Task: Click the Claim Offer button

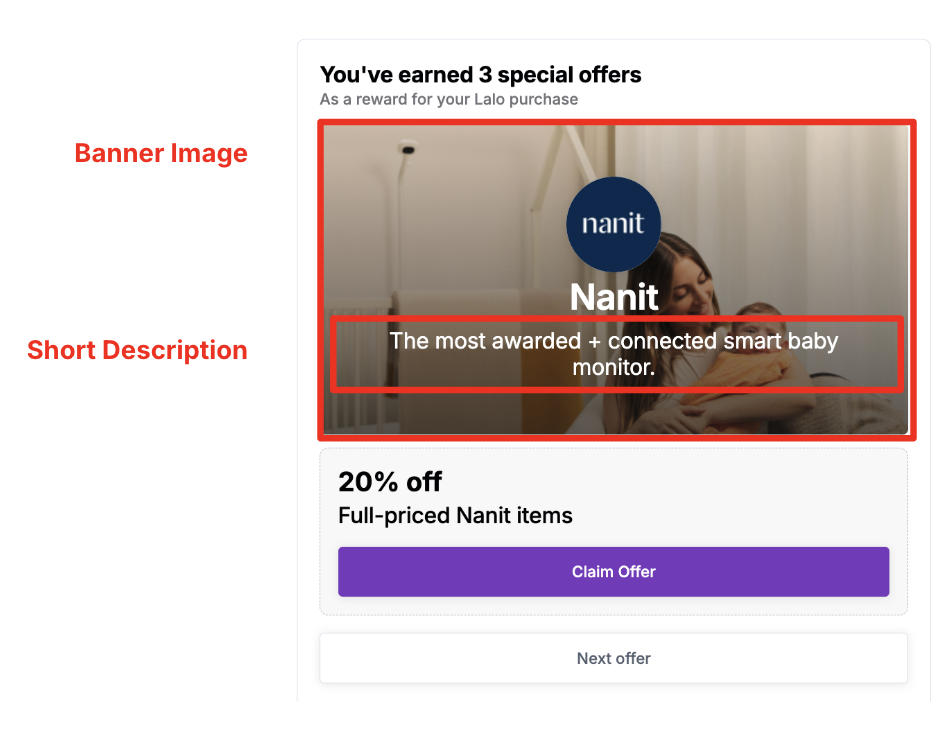Action: point(613,572)
